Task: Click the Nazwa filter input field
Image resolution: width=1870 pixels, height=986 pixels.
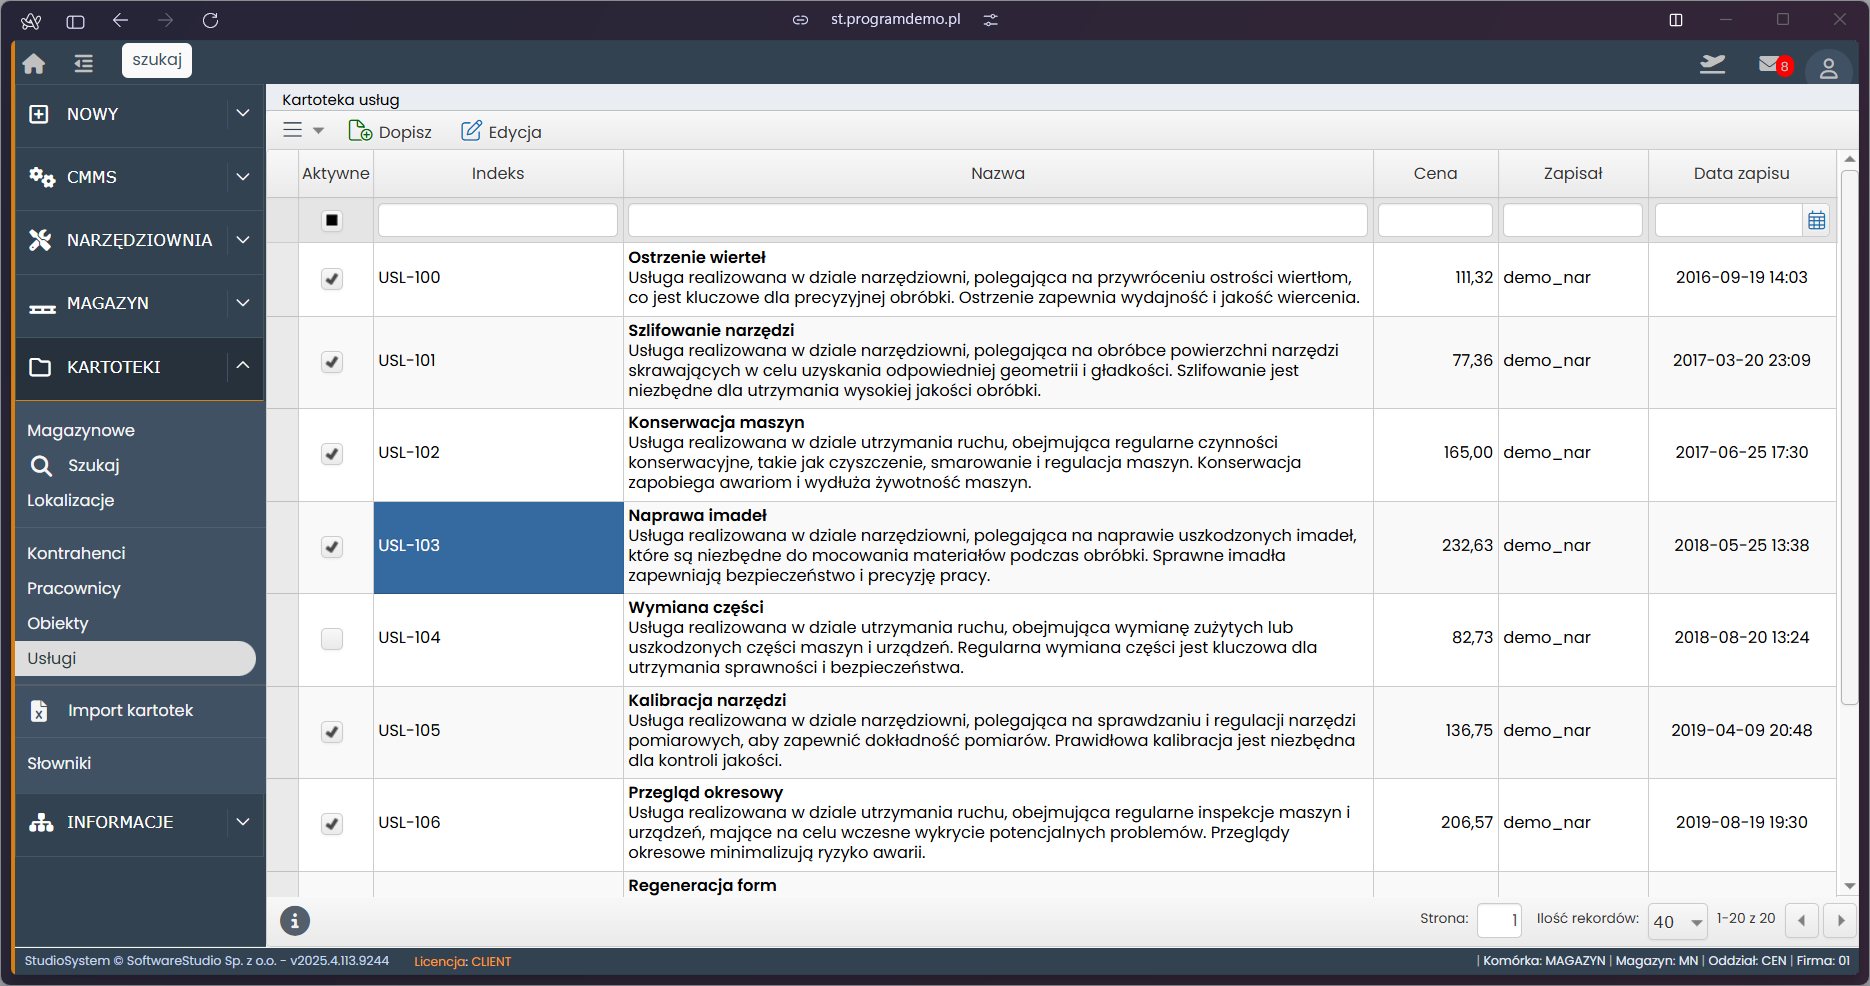Action: tap(997, 221)
